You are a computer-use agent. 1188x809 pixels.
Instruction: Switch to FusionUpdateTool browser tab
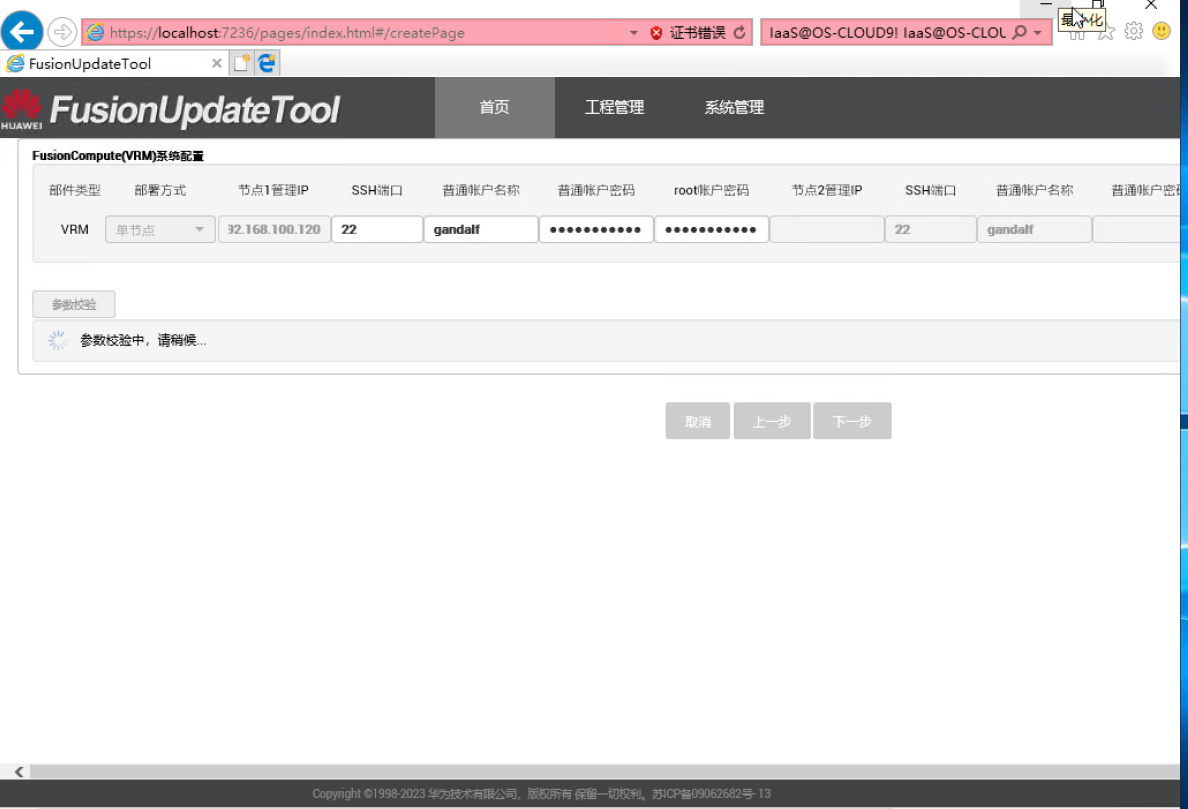click(x=114, y=64)
